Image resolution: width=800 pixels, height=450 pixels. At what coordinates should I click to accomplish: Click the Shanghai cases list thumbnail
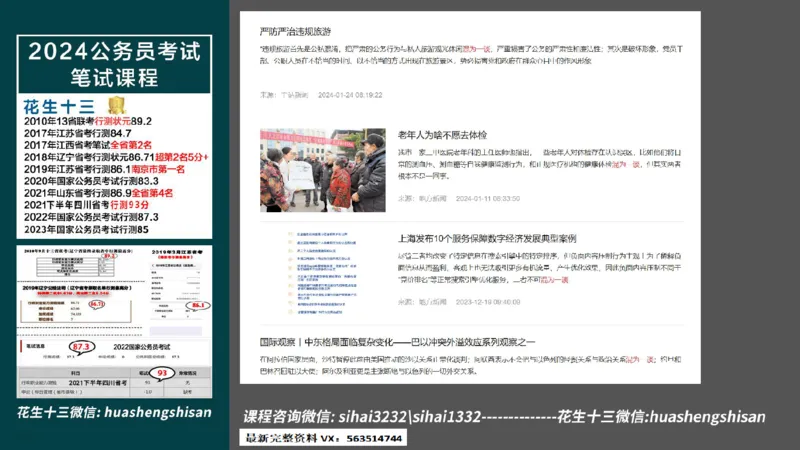click(x=322, y=272)
